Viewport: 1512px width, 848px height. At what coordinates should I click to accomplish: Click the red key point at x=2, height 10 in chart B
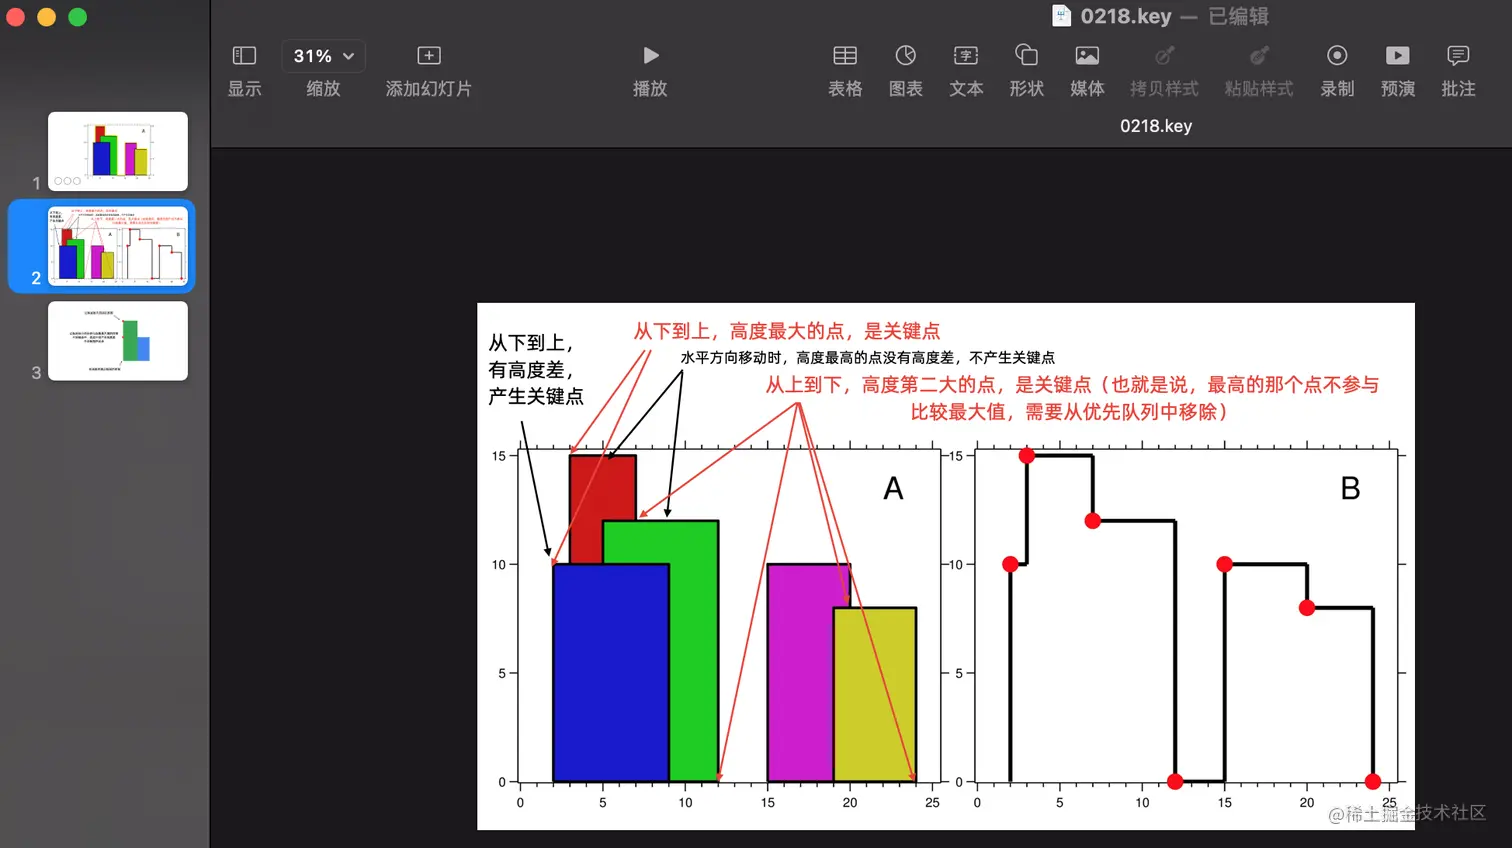[x=1010, y=565]
